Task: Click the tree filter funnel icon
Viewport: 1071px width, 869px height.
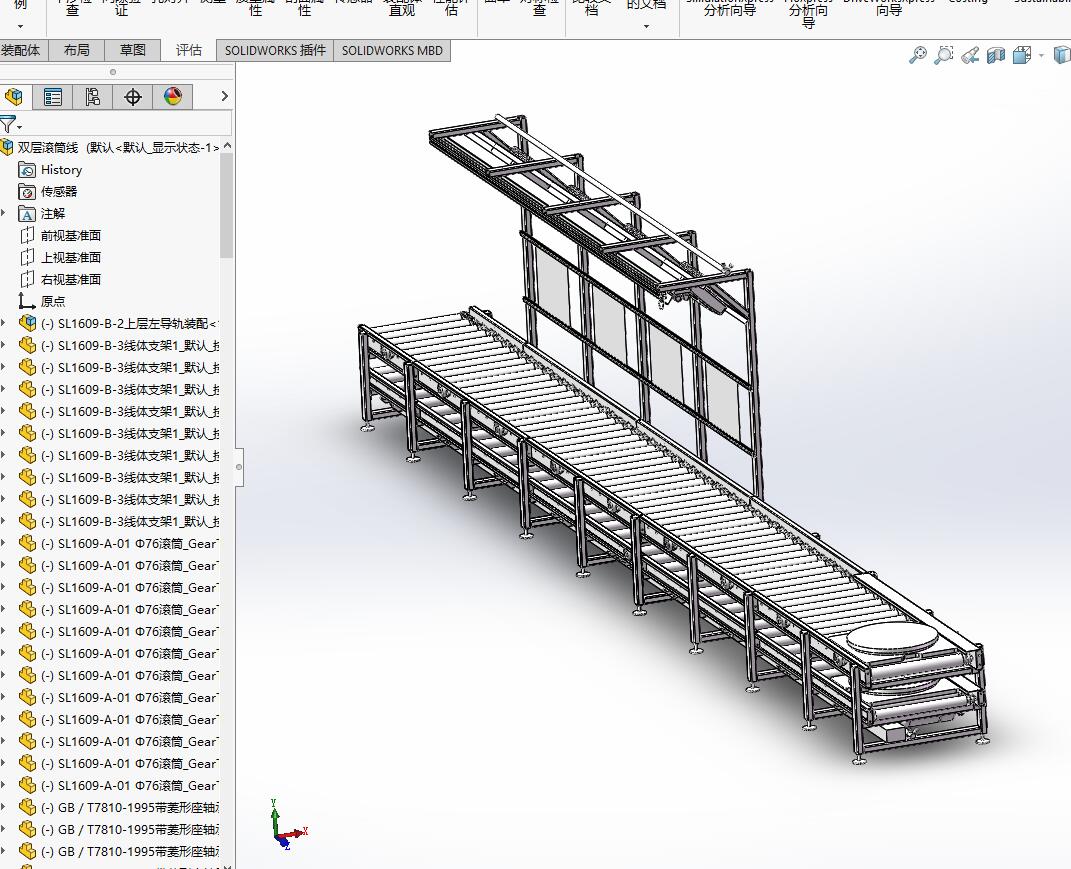Action: pyautogui.click(x=8, y=125)
